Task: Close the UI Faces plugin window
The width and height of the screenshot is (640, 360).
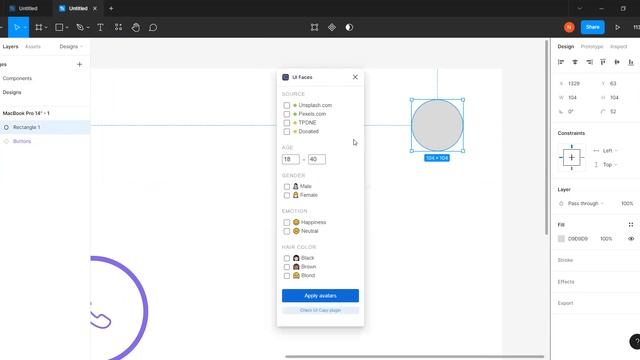Action: point(355,77)
